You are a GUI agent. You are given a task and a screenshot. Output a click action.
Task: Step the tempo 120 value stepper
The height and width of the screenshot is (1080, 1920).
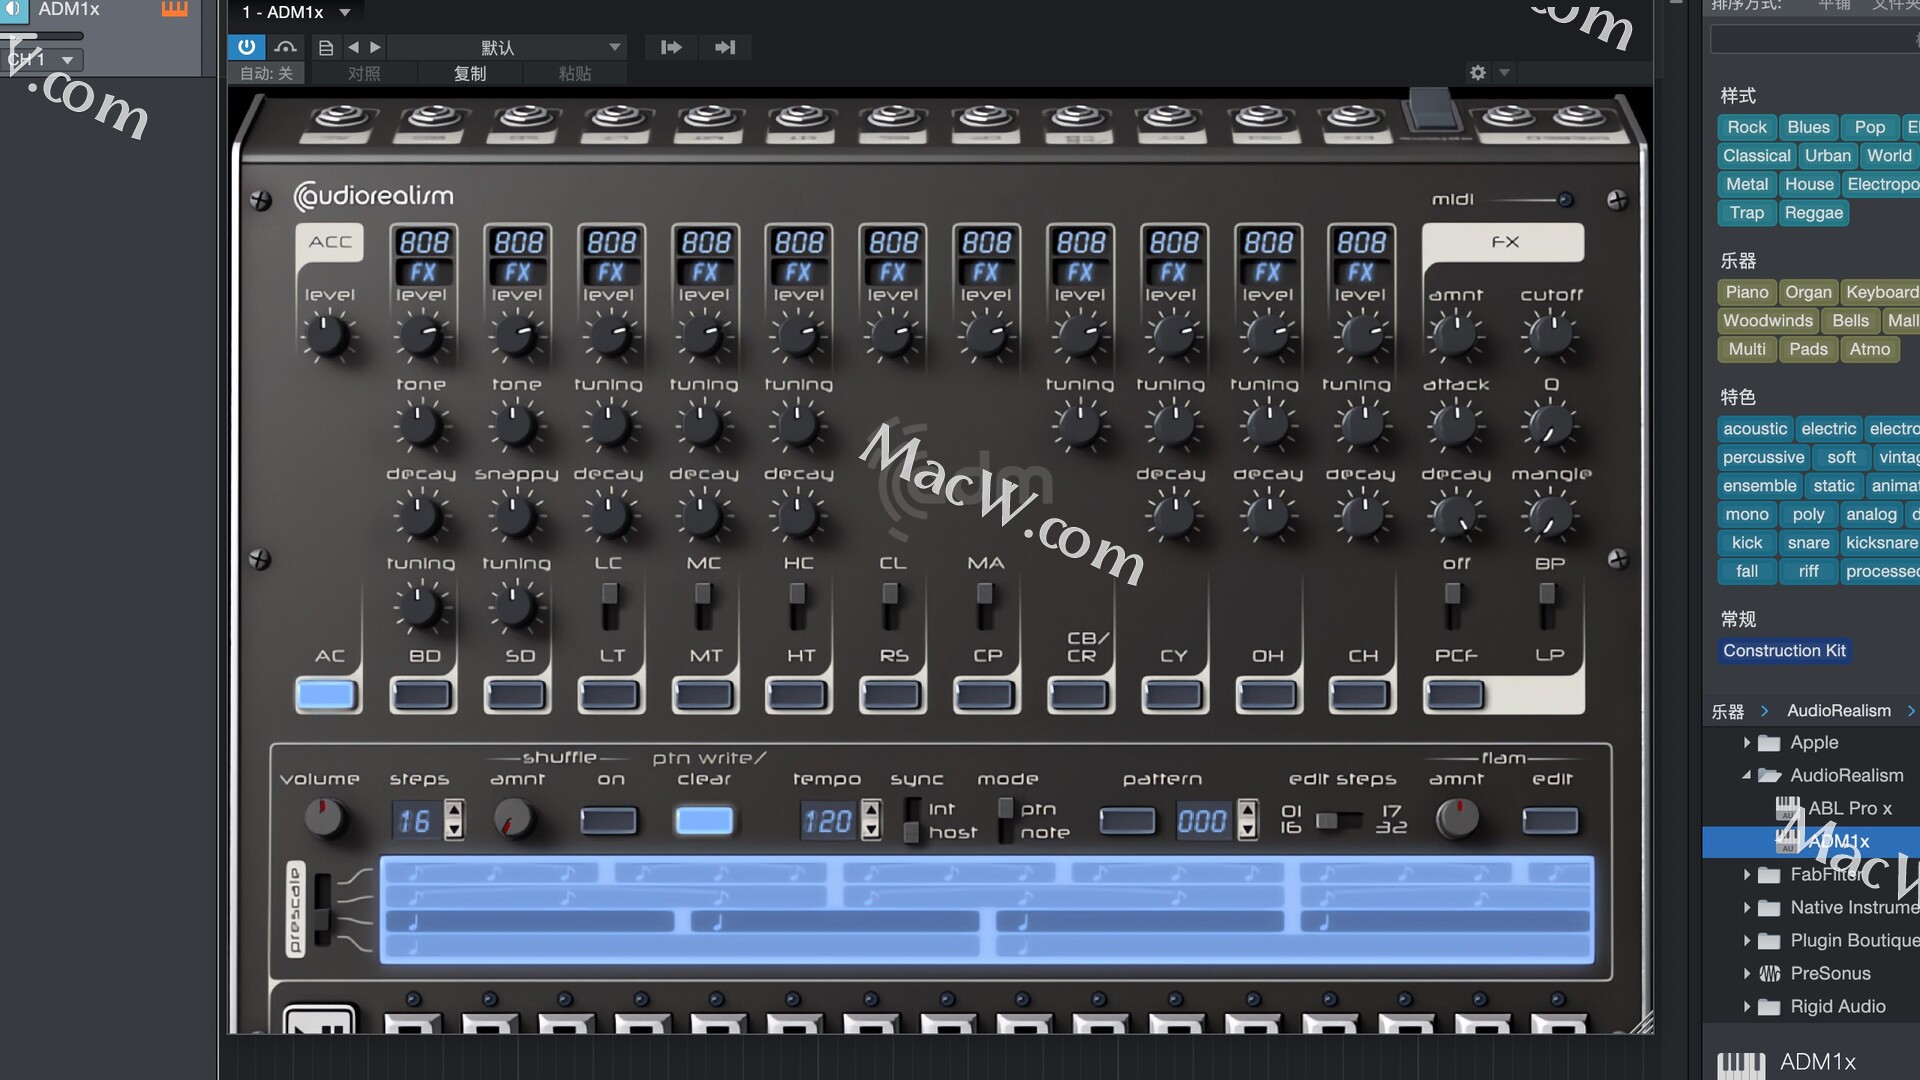coord(871,820)
